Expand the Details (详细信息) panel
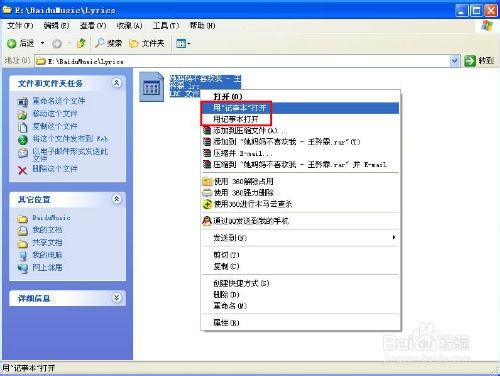Image resolution: width=500 pixels, height=376 pixels. point(116,297)
